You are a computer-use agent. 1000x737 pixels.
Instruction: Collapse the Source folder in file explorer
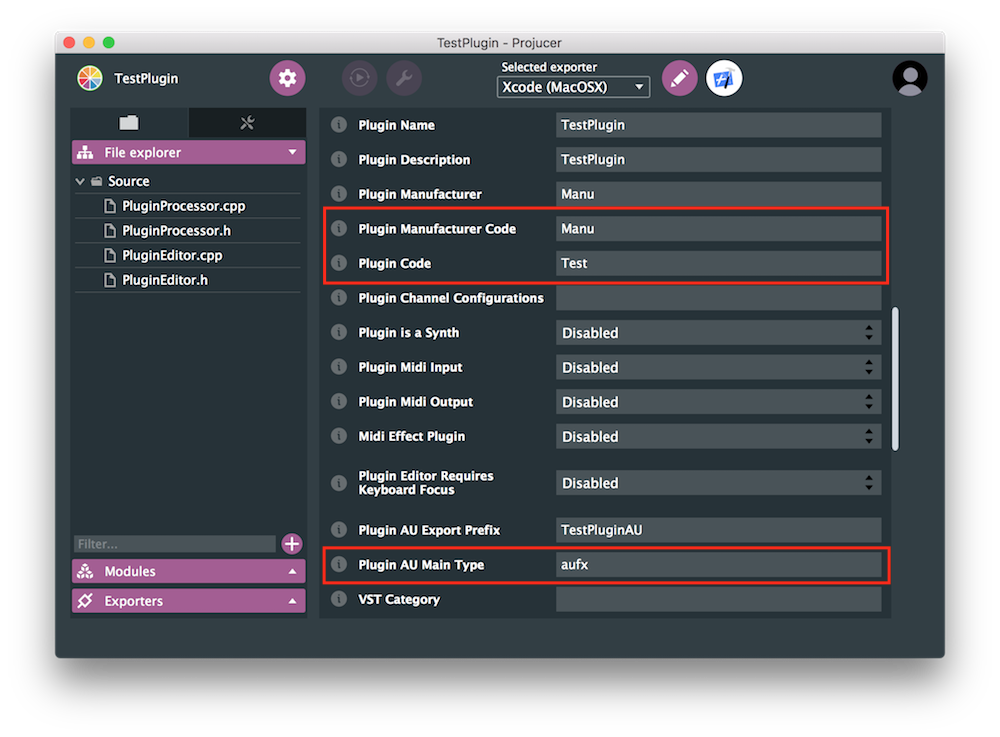80,180
